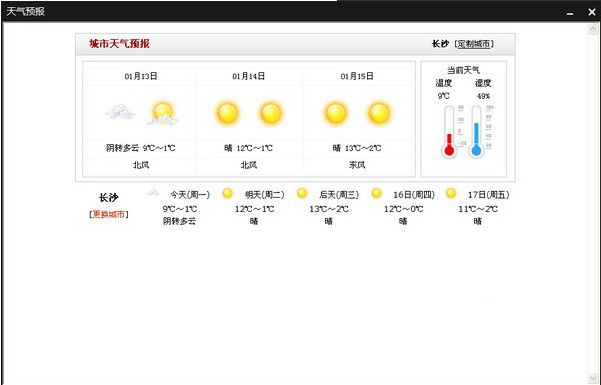Click the second sun icon under 01月14日
The image size is (601, 385).
271,114
